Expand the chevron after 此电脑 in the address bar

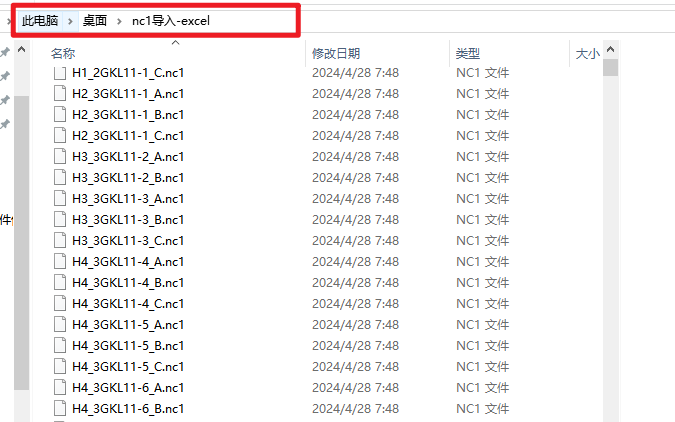pyautogui.click(x=70, y=21)
